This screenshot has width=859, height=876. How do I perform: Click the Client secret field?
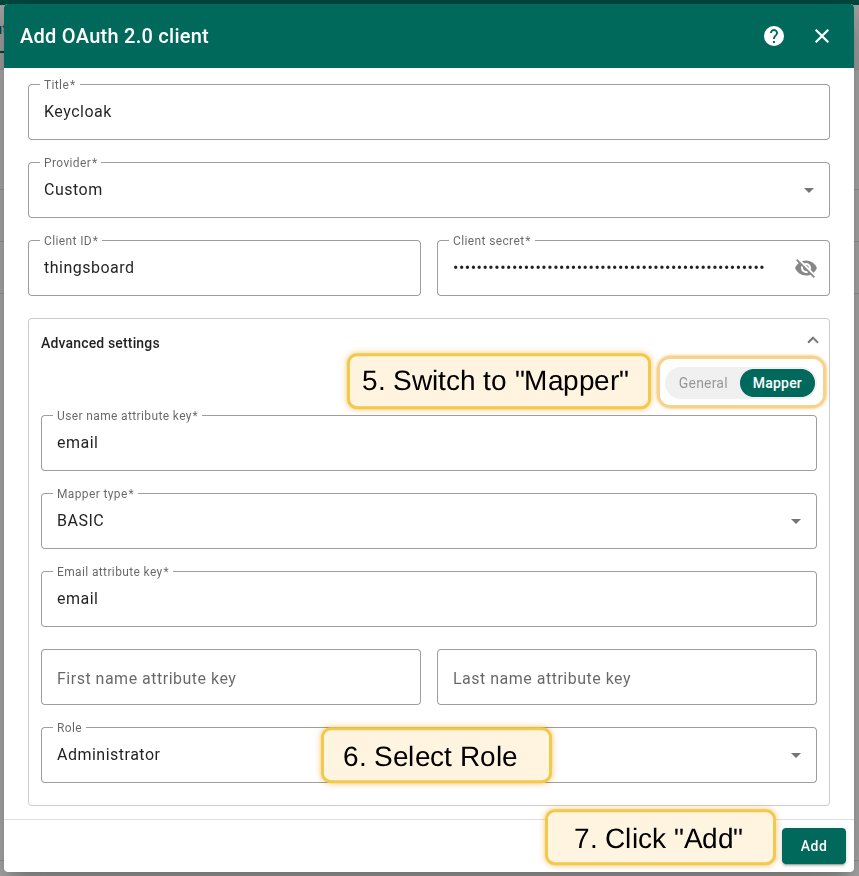(608, 268)
